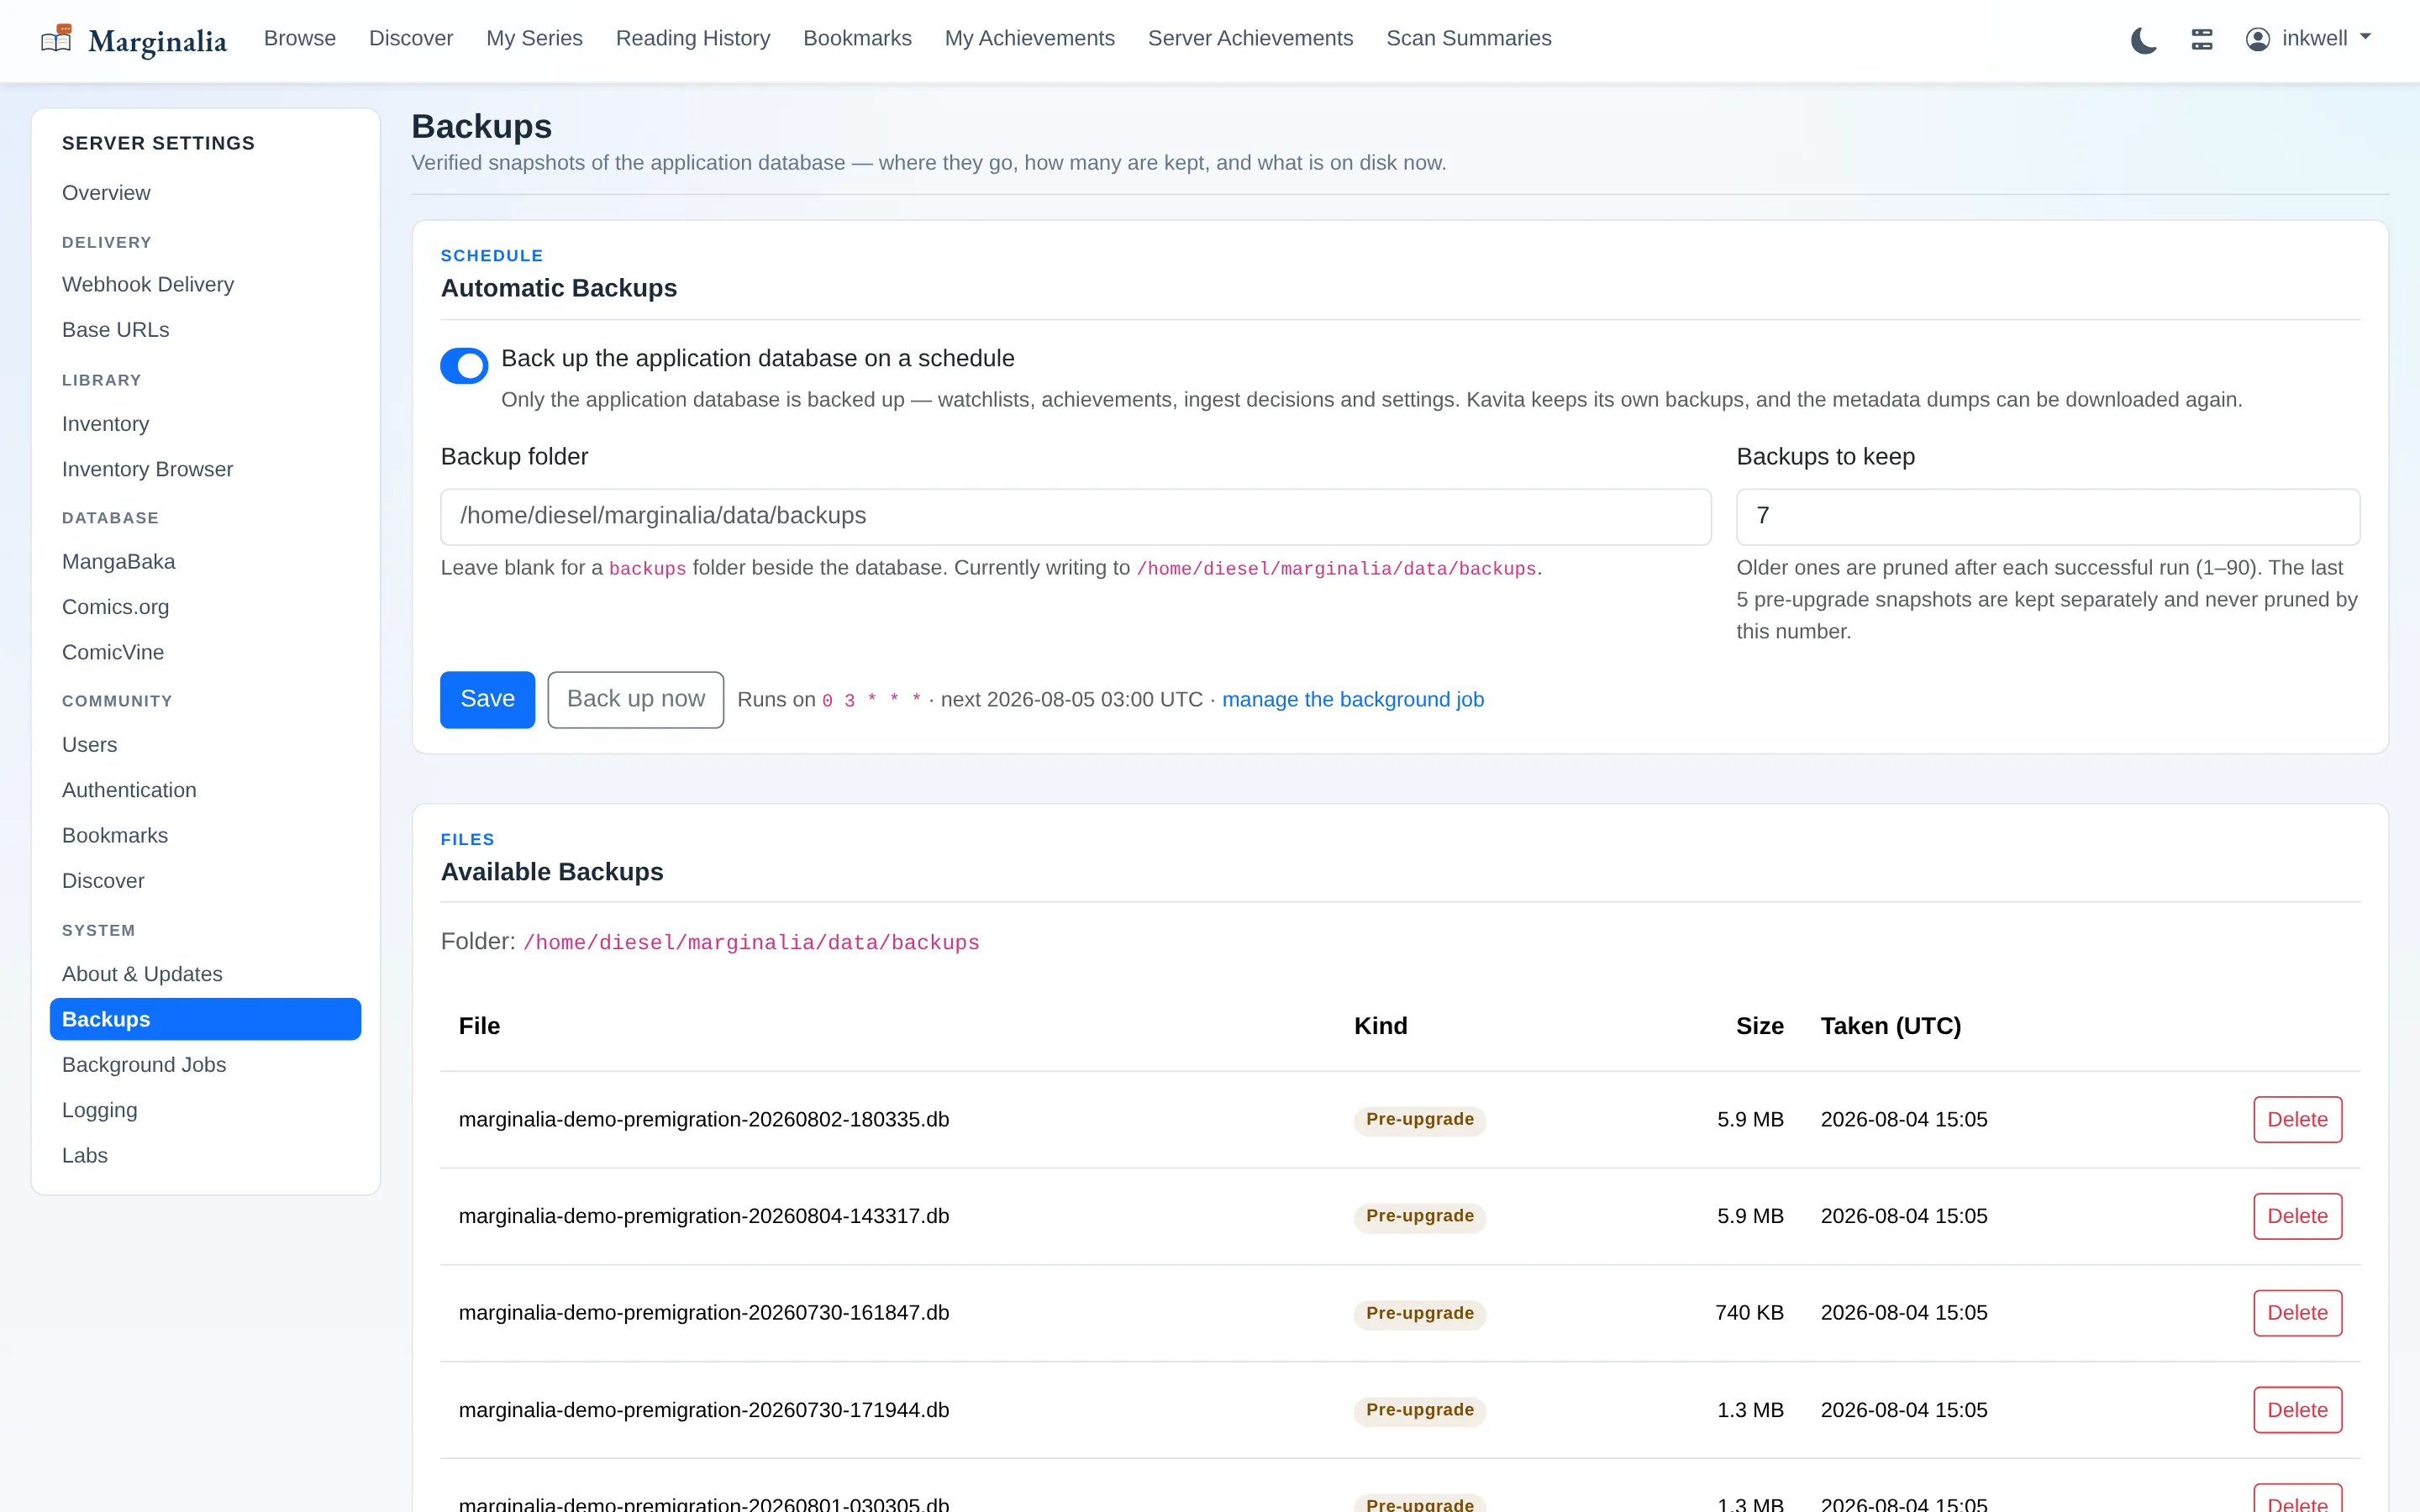
Task: Toggle dark mode moon icon
Action: pos(2143,40)
